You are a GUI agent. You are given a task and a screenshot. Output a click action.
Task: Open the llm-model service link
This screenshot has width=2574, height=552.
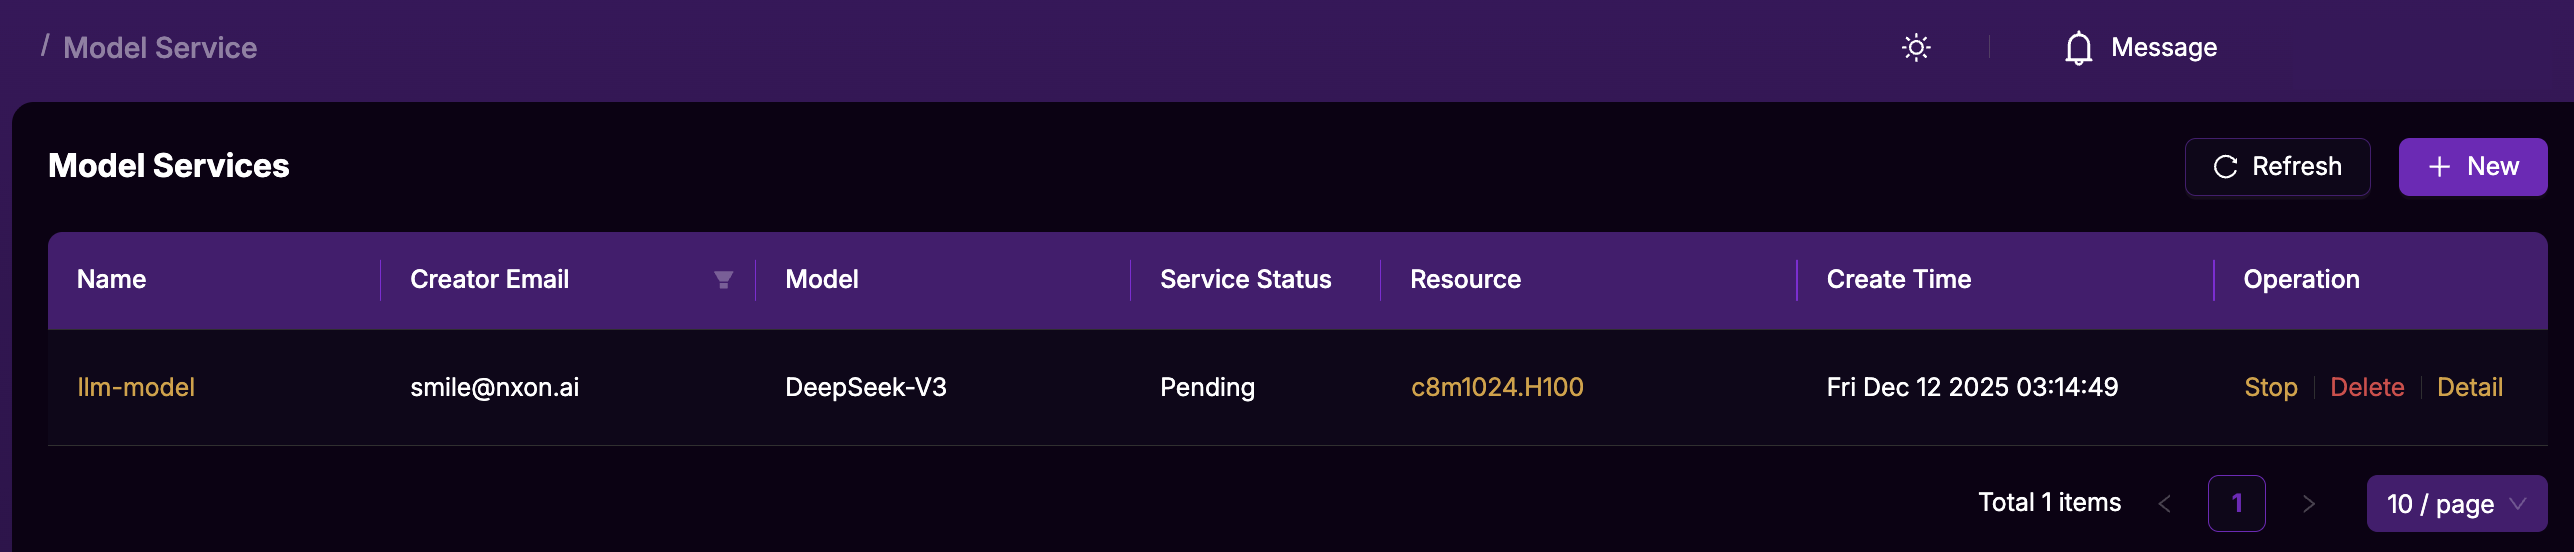136,387
